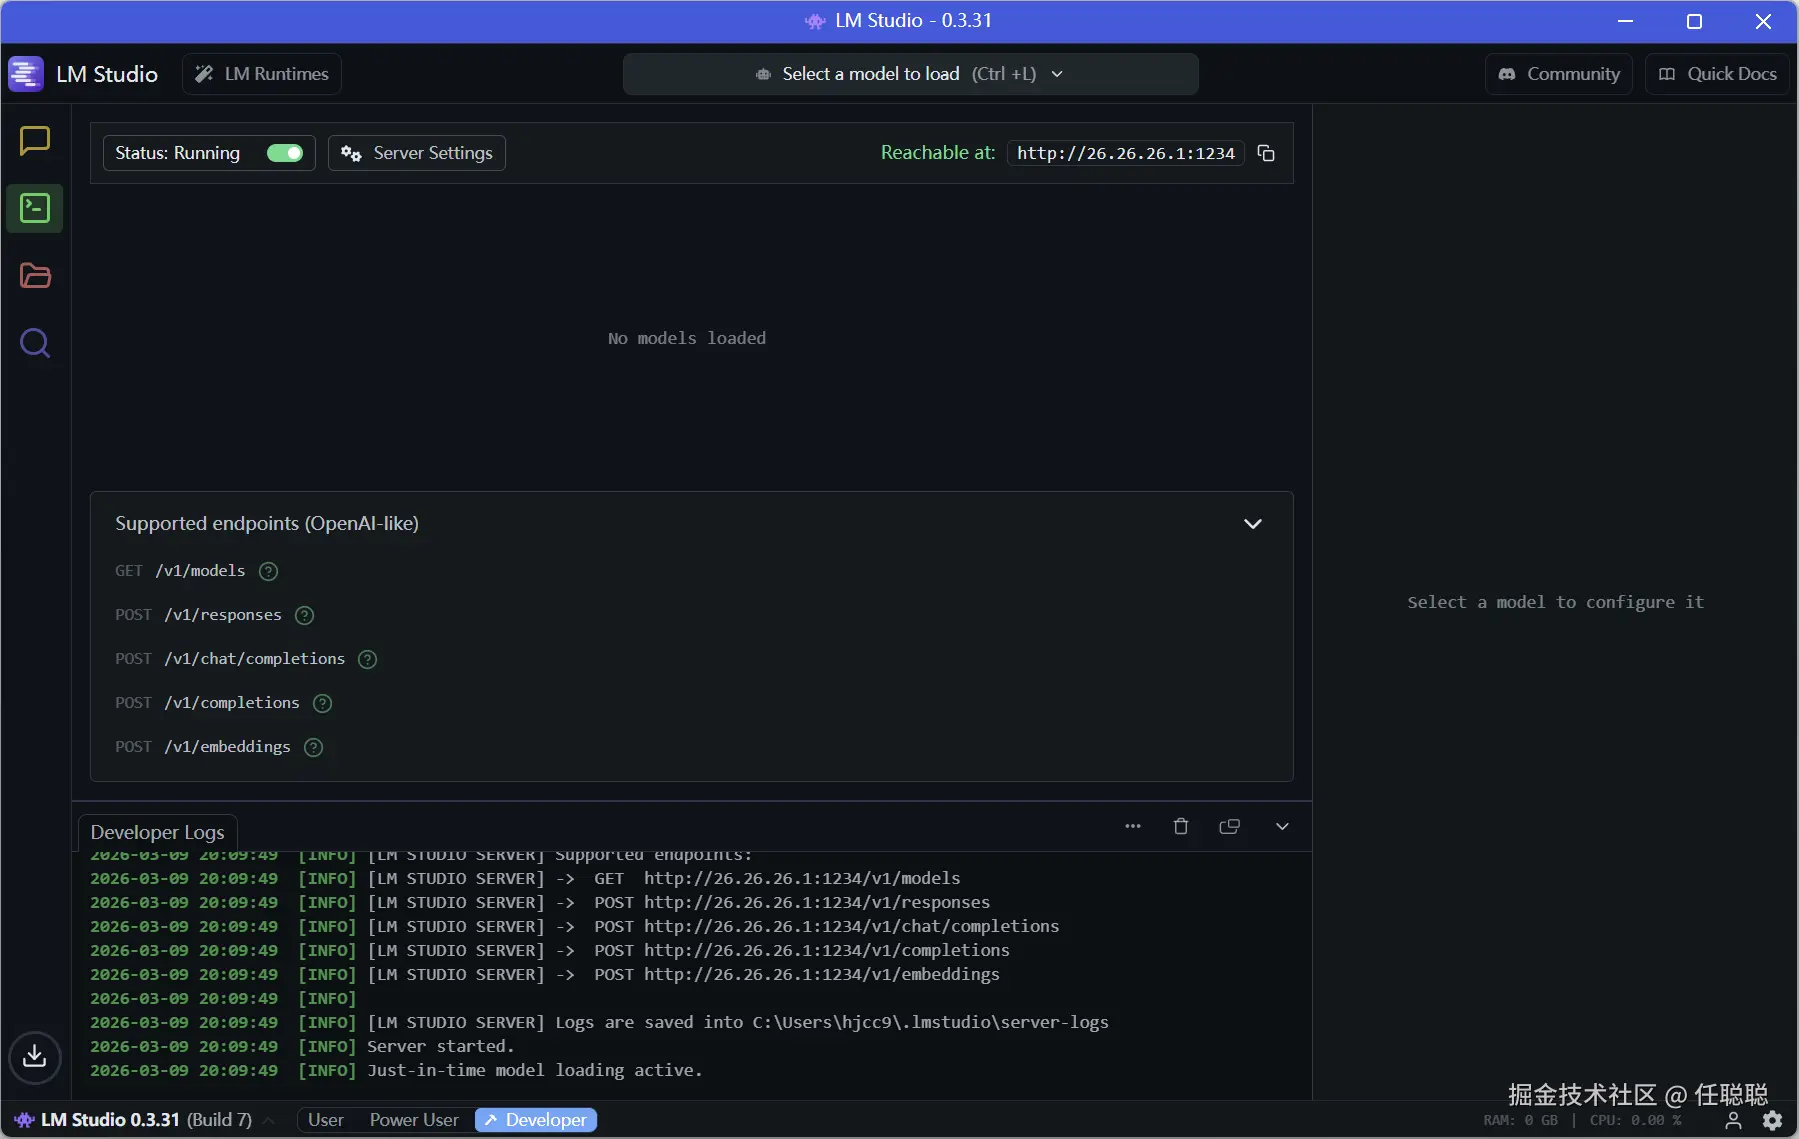Pop out the developer logs window
1799x1139 pixels.
point(1230,826)
